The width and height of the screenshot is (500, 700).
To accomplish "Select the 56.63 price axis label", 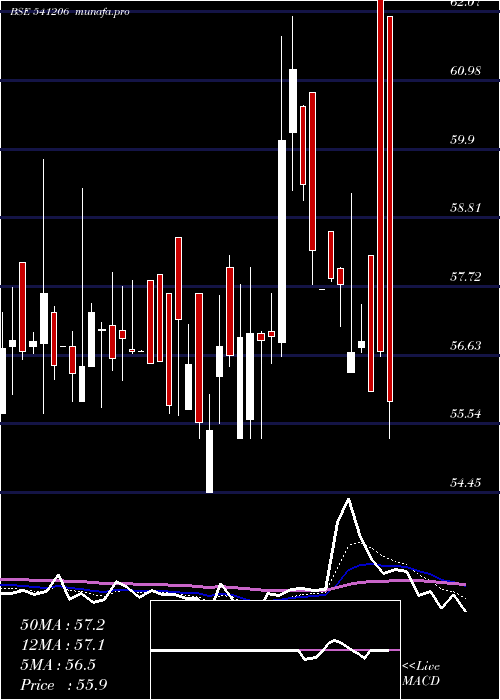I will (465, 346).
